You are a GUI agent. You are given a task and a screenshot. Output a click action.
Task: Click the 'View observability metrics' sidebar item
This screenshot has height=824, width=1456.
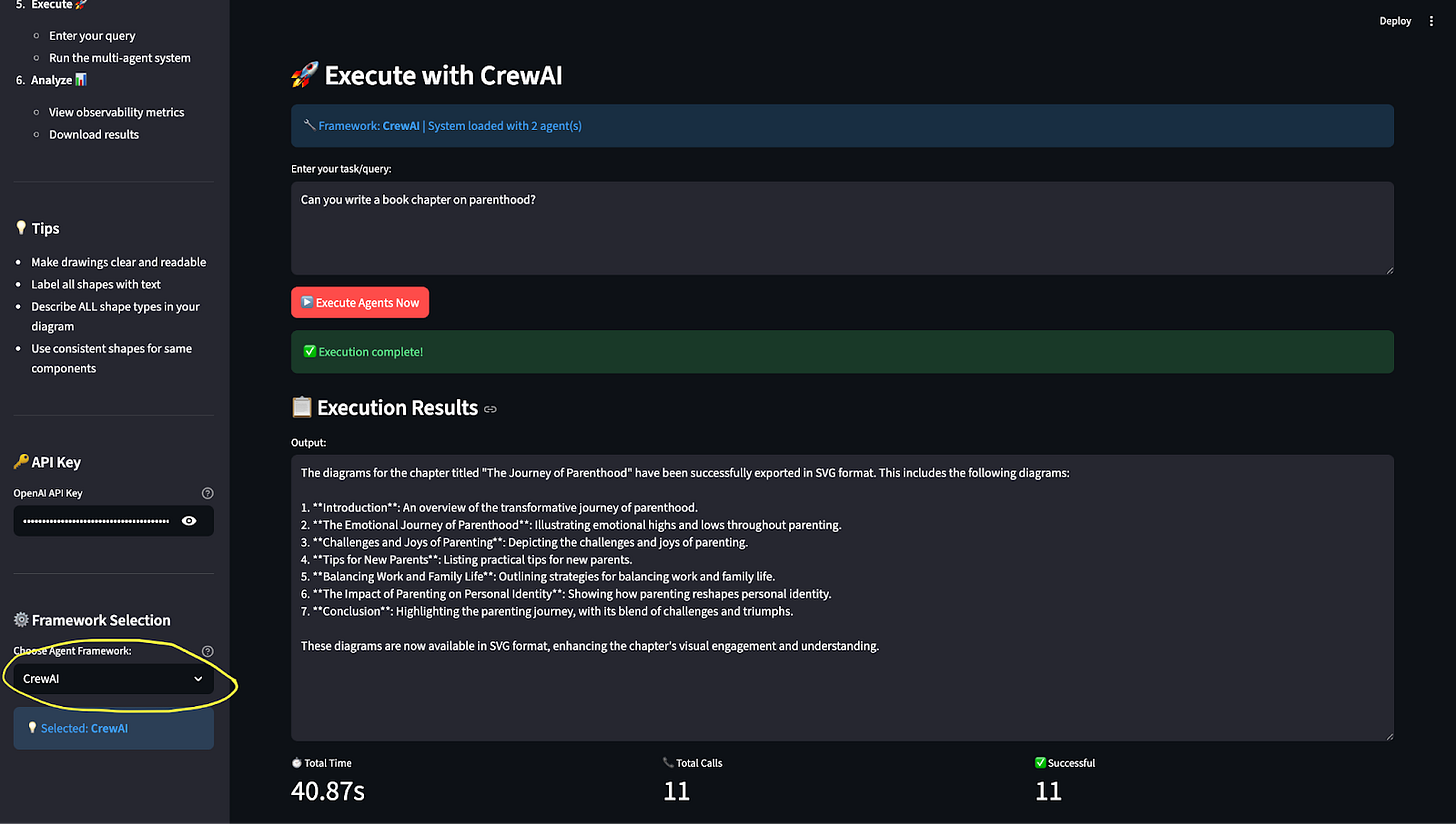[x=116, y=112]
